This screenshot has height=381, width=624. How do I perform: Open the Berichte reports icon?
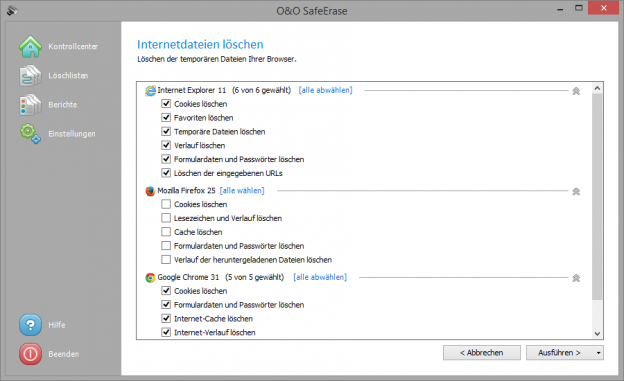pos(30,105)
